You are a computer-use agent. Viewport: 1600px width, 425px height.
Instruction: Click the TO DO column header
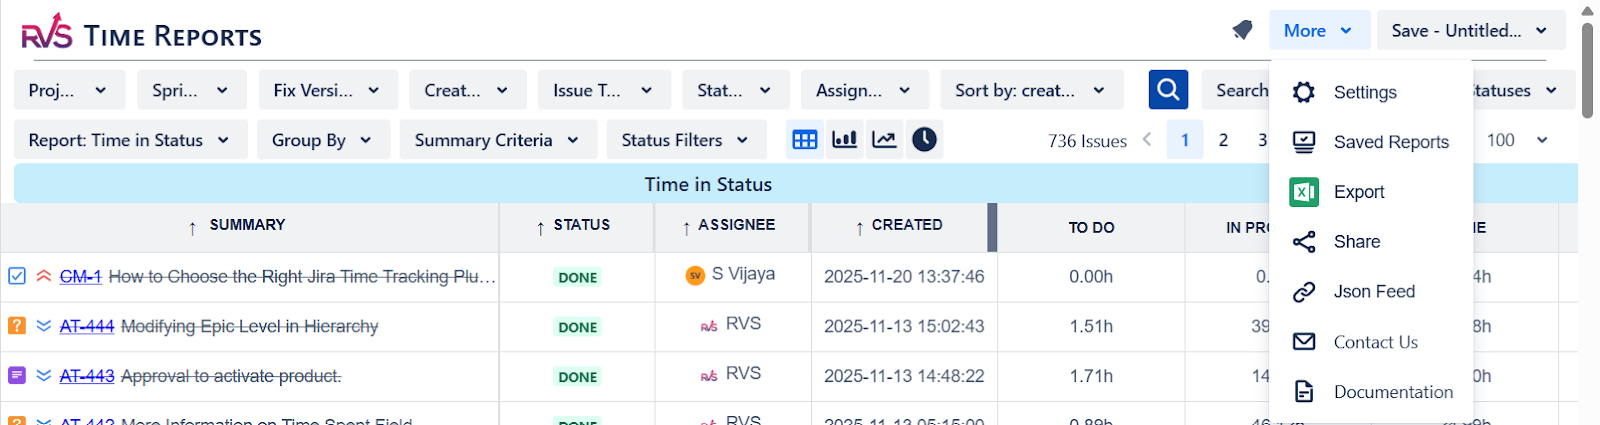click(1091, 228)
